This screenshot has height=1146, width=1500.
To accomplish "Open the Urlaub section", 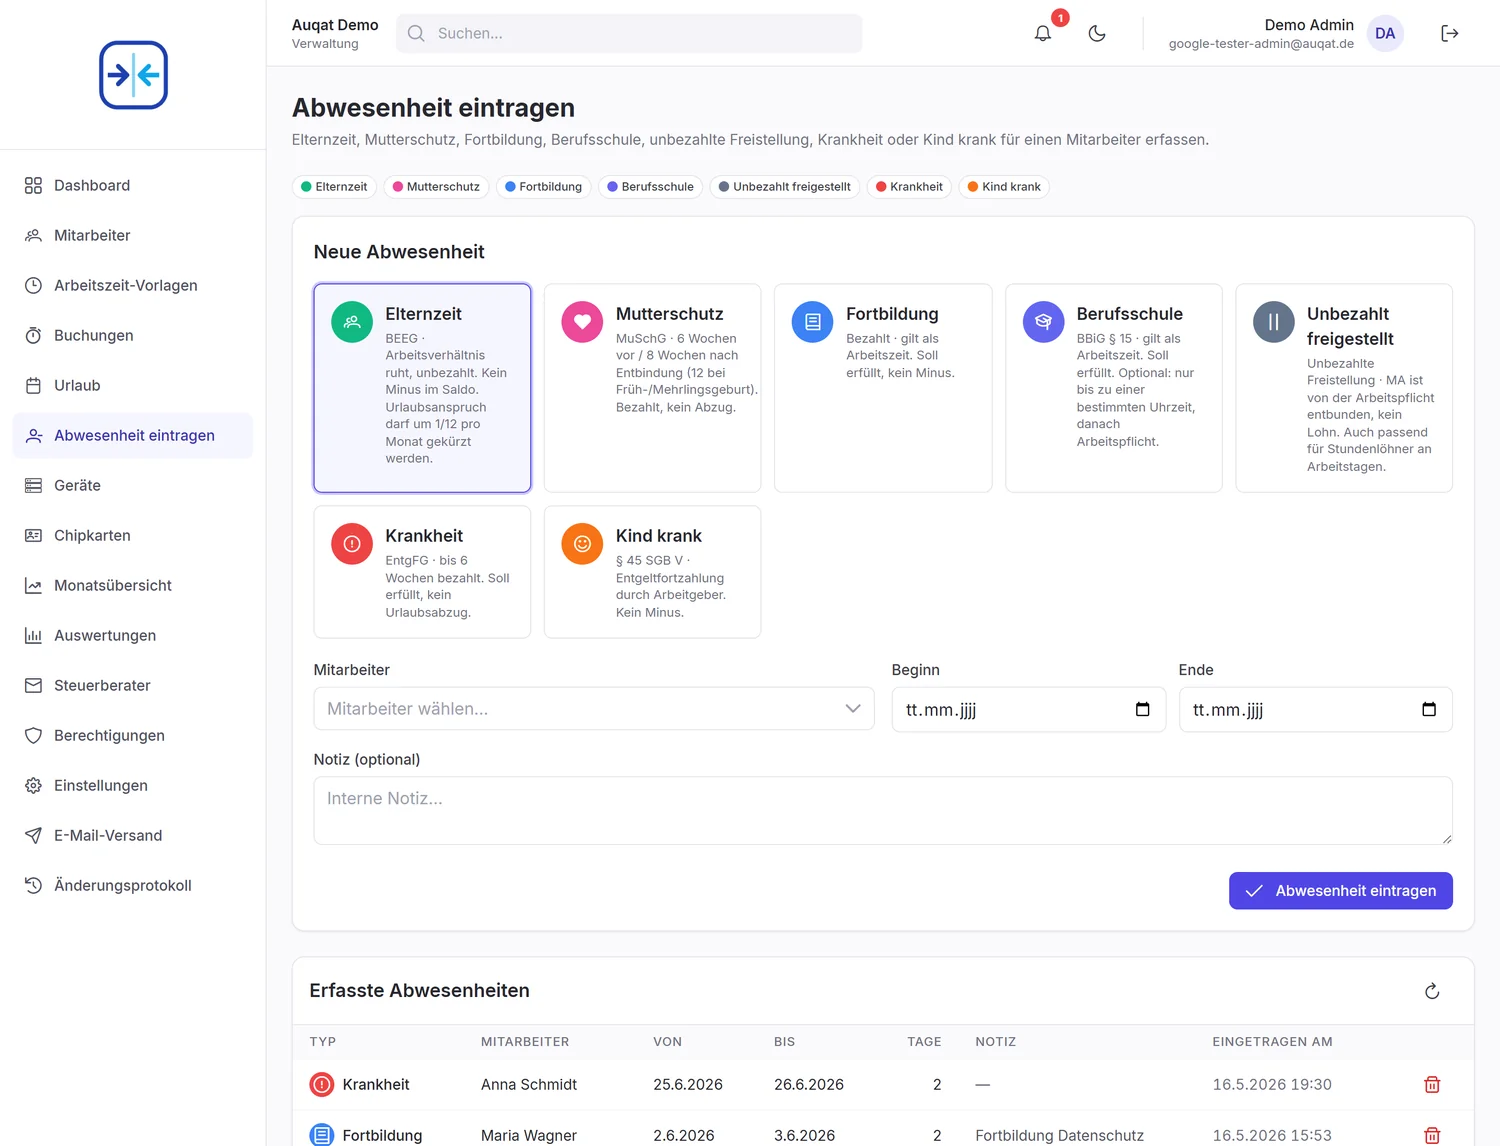I will [133, 385].
